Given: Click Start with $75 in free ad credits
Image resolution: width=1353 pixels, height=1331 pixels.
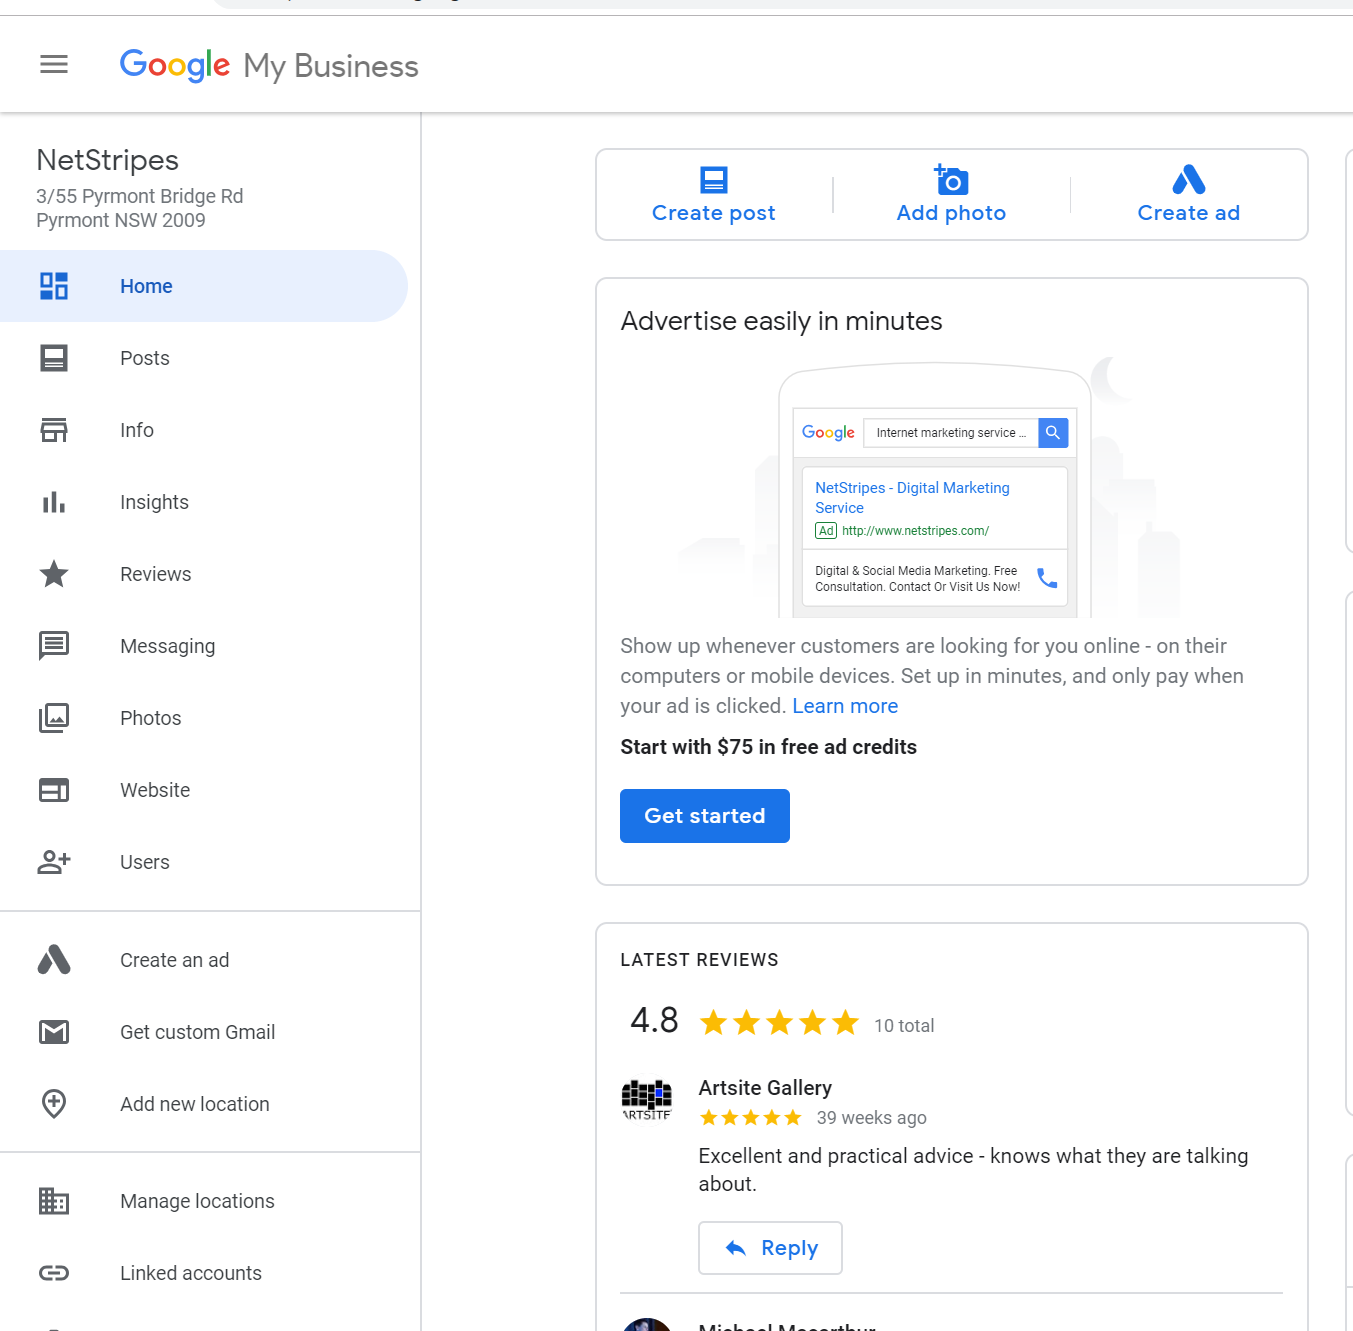Looking at the screenshot, I should point(768,747).
